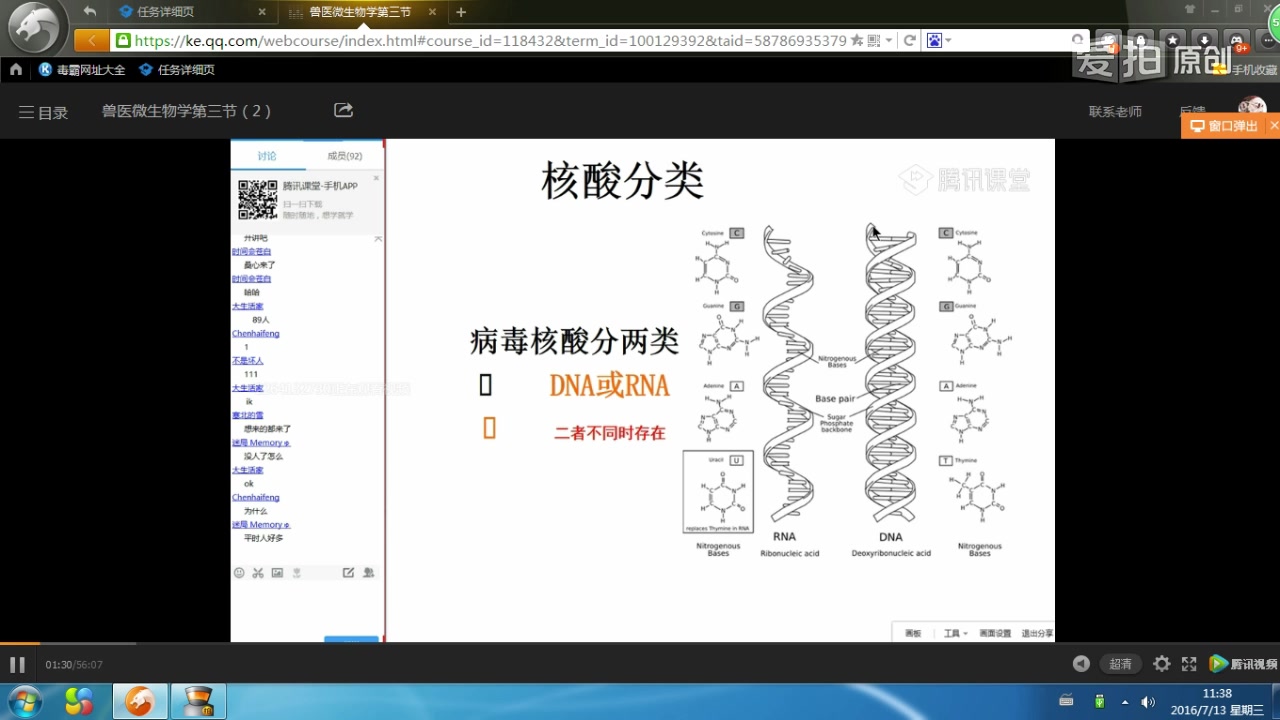The height and width of the screenshot is (720, 1280).
Task: Switch to the 讨论 discussion tab
Action: tap(267, 156)
